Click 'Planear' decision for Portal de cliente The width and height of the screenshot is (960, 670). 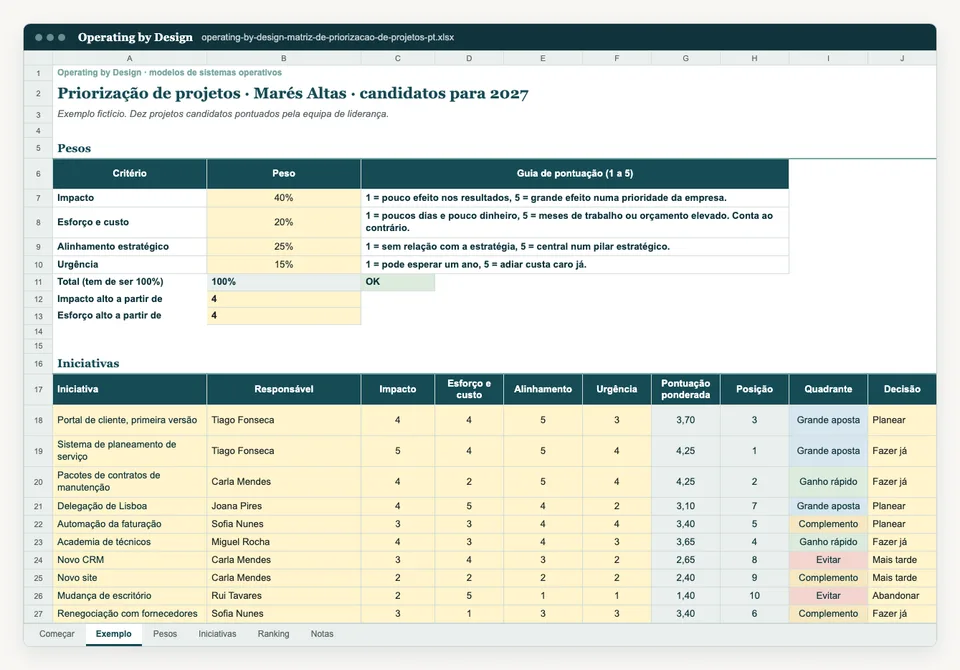[902, 420]
